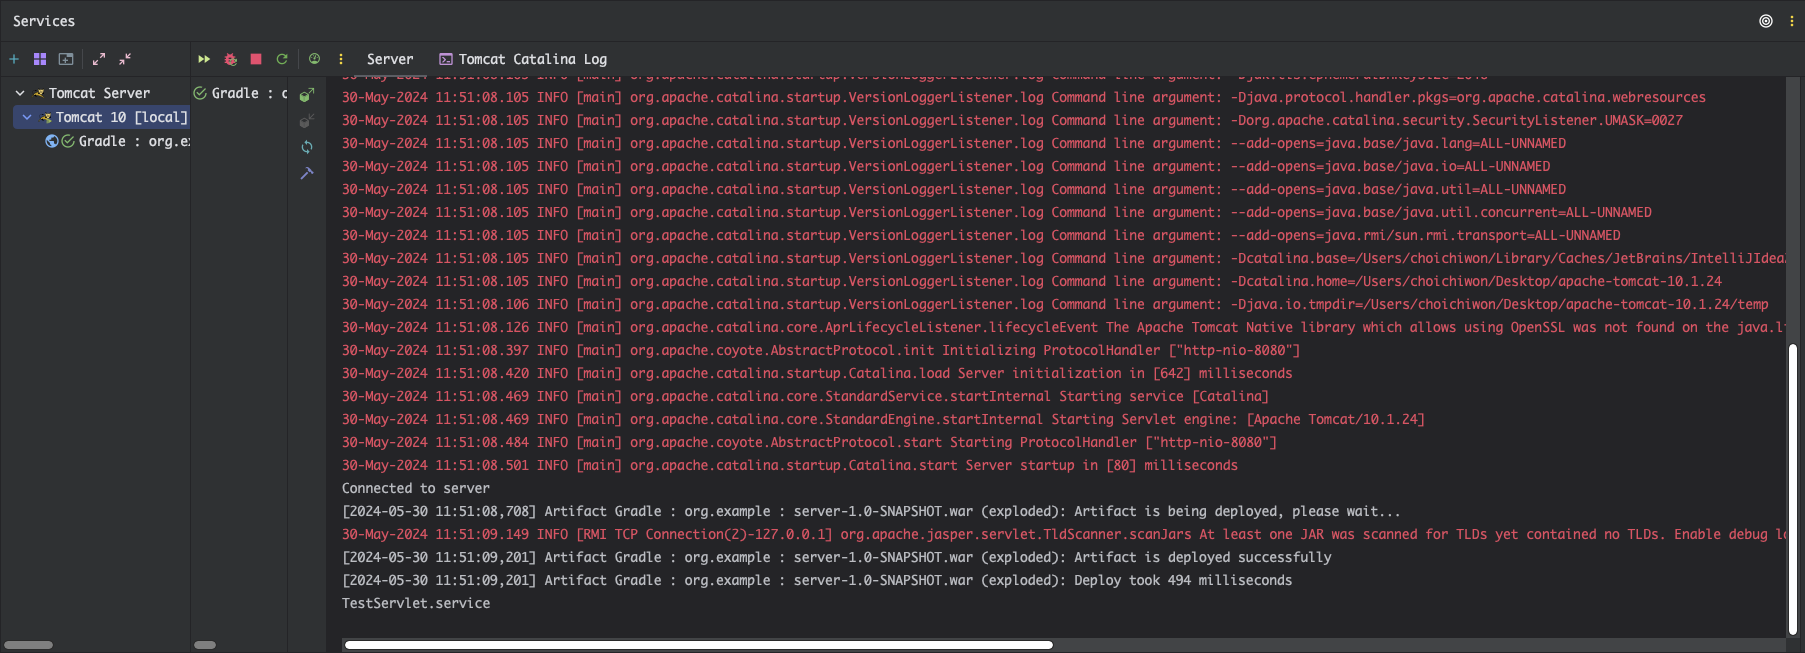1805x653 pixels.
Task: Click the Add Service plus icon
Action: 14,59
